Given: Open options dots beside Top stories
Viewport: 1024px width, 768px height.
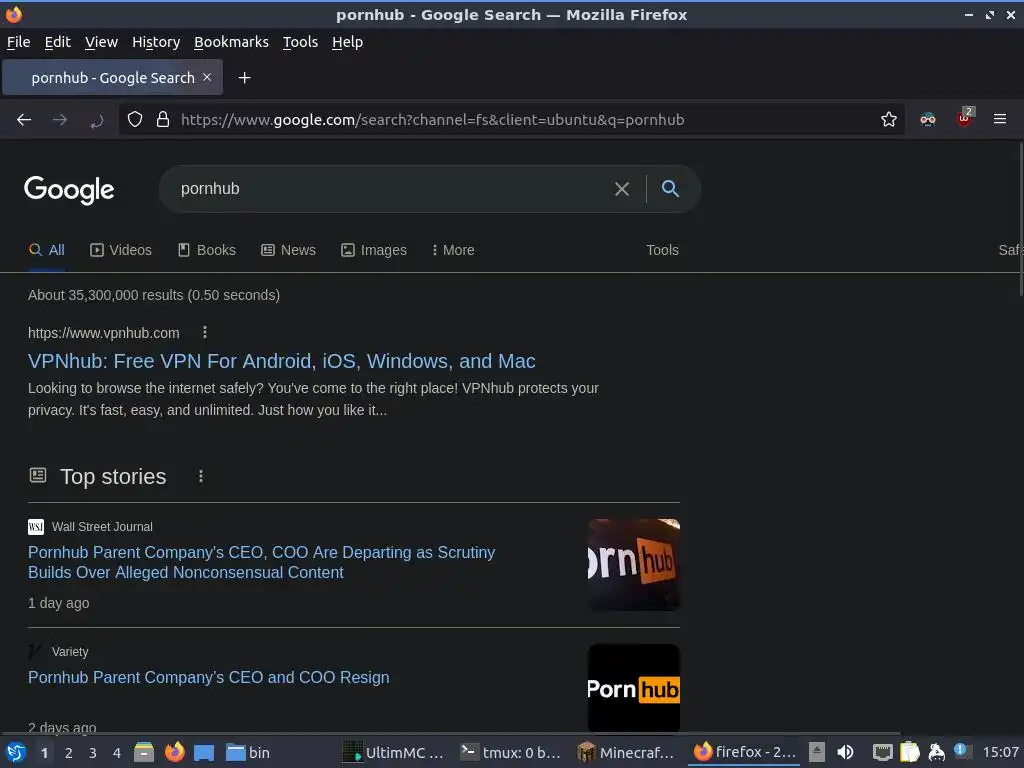Looking at the screenshot, I should pos(200,476).
